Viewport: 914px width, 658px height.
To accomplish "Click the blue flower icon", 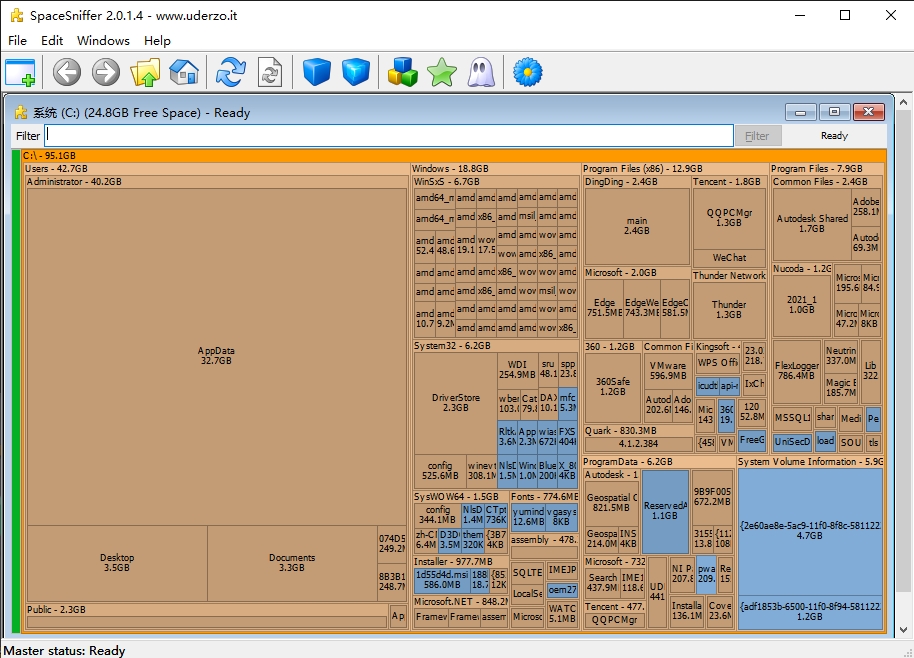I will point(527,72).
